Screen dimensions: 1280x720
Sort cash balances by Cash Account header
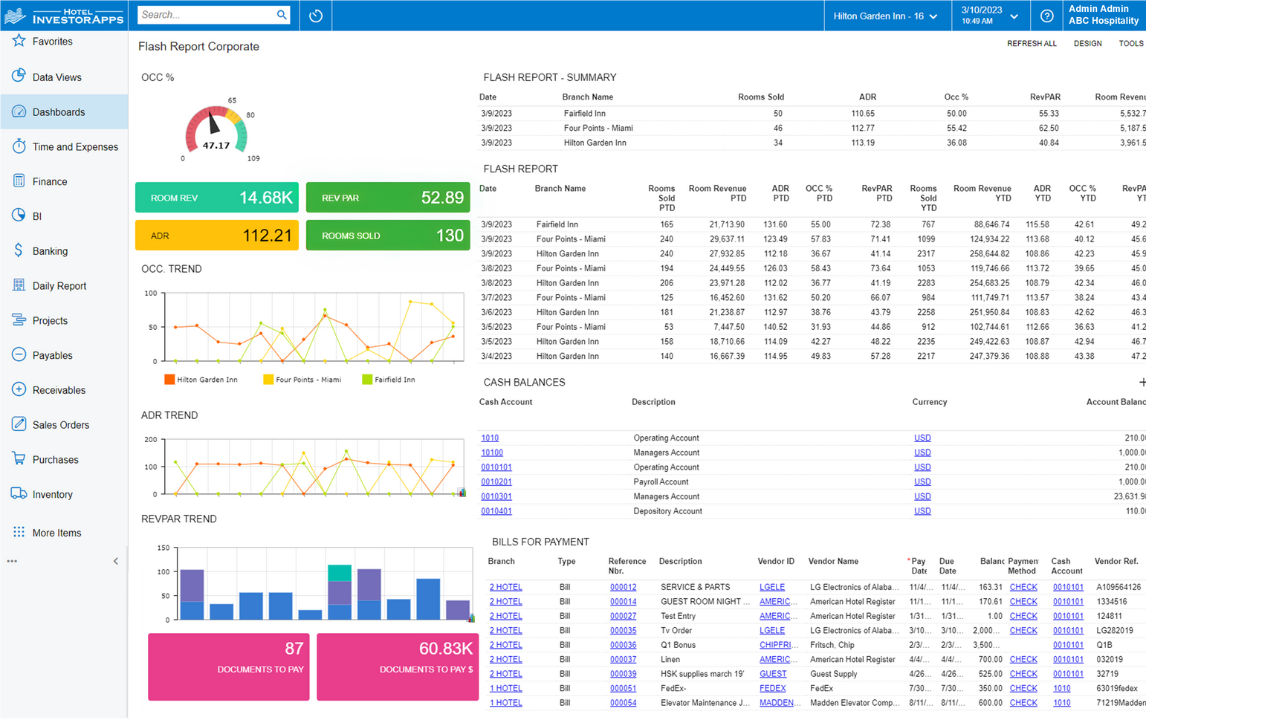tap(505, 402)
